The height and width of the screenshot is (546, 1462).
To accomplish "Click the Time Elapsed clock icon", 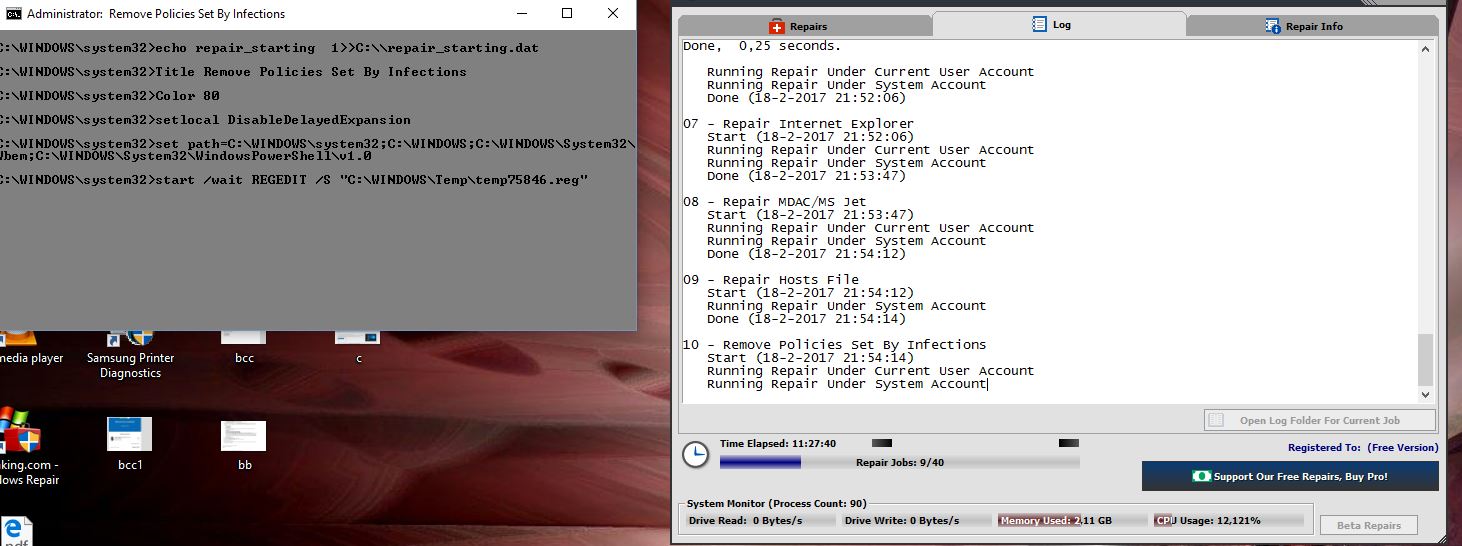I will click(x=695, y=454).
